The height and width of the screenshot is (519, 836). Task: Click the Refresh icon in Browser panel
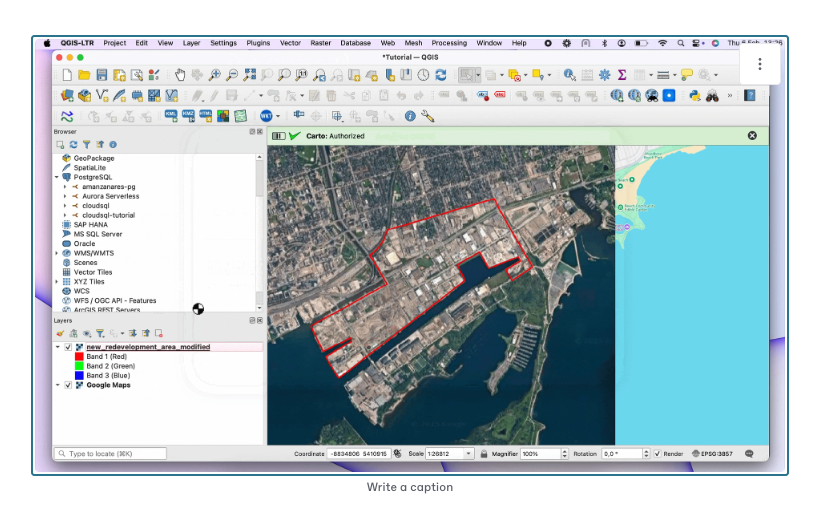[73, 145]
